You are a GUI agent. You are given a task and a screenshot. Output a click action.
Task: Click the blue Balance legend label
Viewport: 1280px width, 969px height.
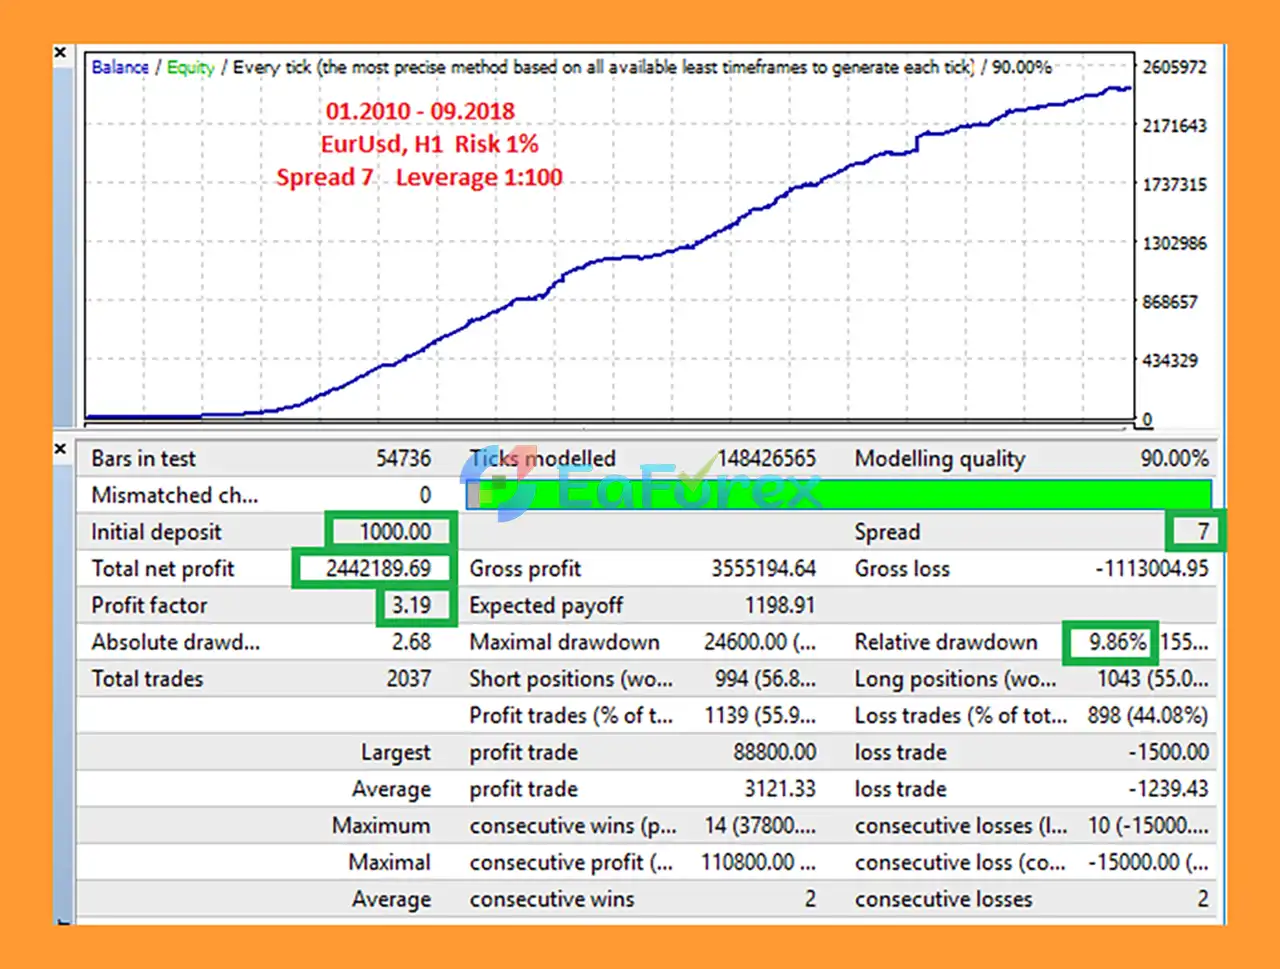point(120,67)
